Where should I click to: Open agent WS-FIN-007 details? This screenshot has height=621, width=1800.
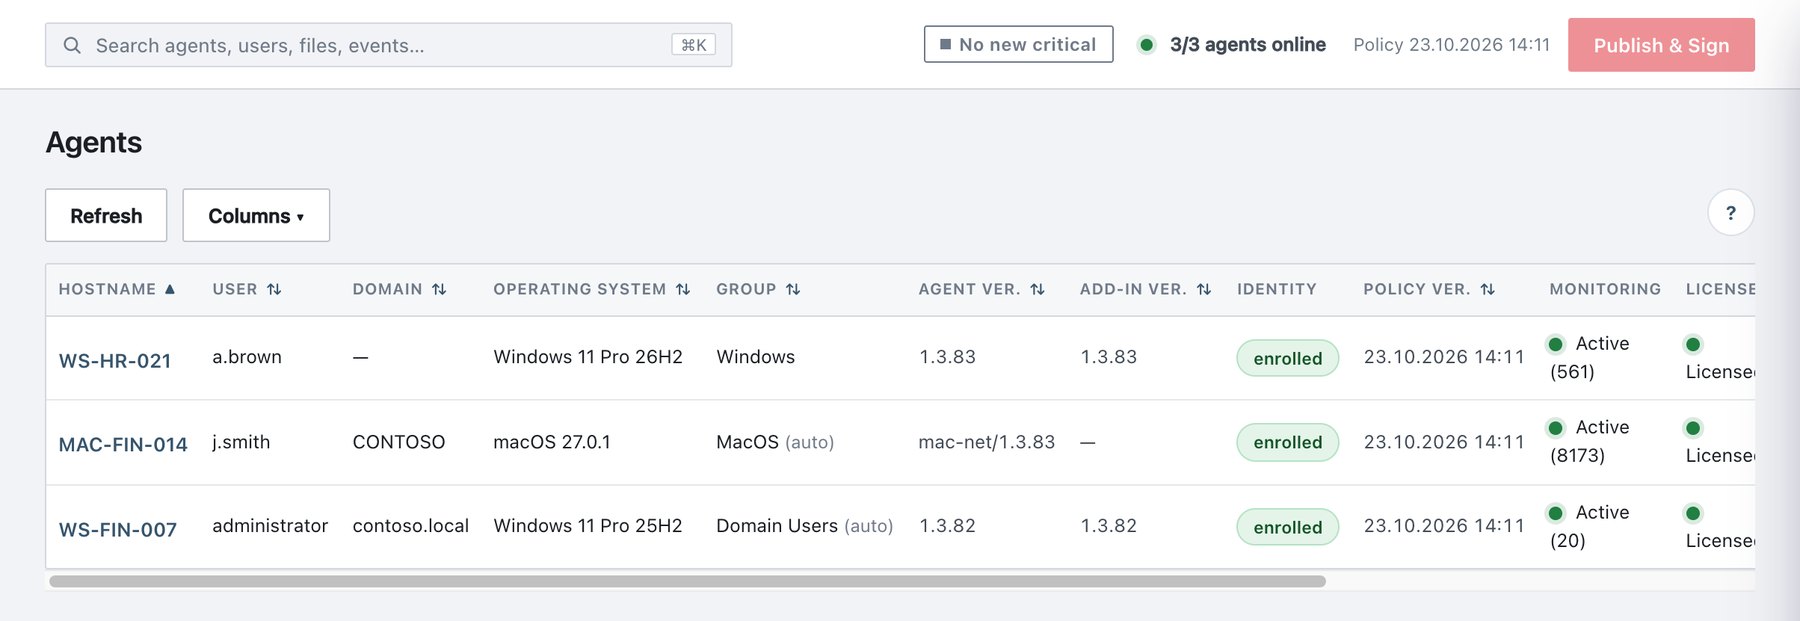(118, 529)
